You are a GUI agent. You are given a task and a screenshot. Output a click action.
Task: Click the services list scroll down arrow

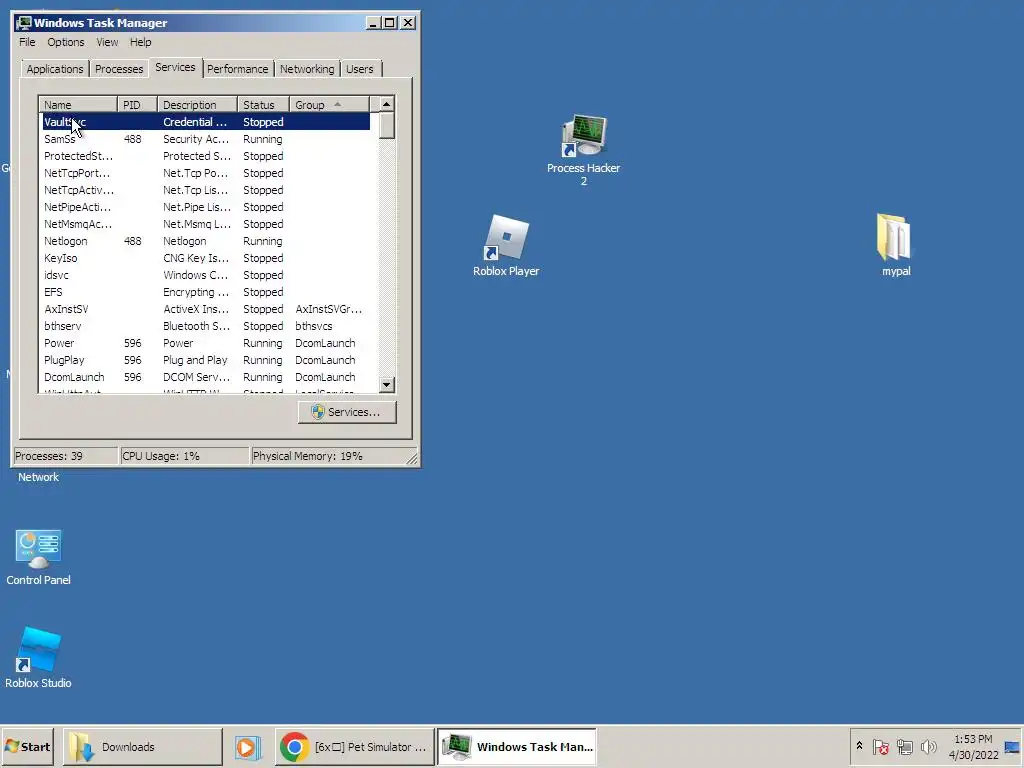click(387, 385)
